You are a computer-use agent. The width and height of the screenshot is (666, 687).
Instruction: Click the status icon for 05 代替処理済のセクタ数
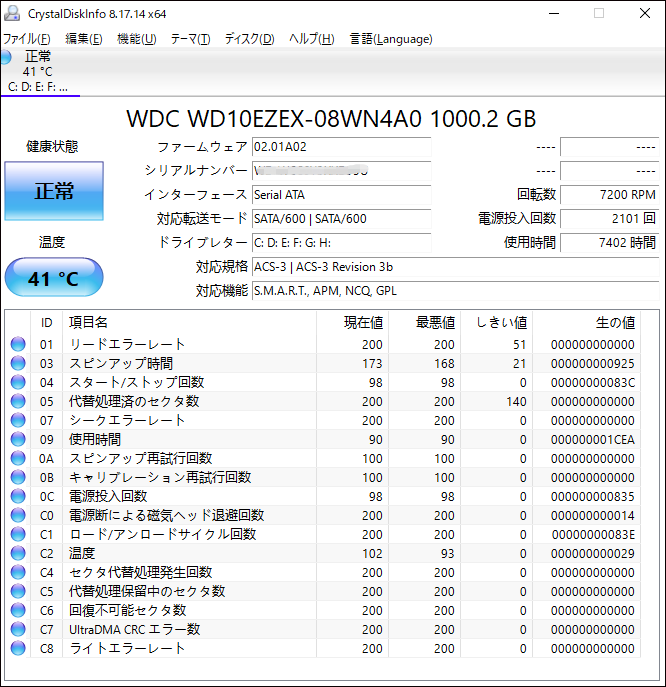point(18,401)
